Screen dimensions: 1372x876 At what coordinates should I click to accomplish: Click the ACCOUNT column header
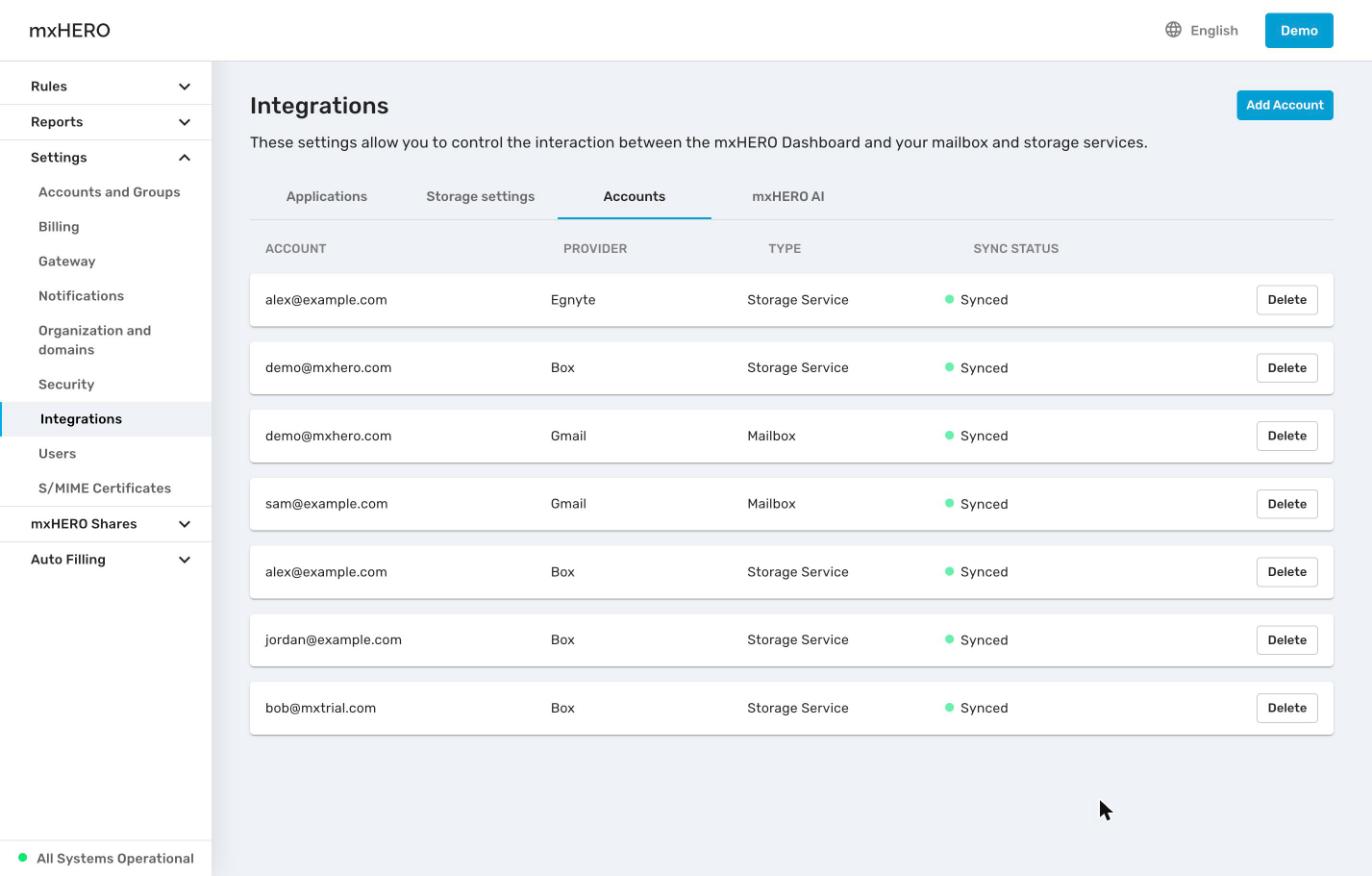pyautogui.click(x=296, y=249)
